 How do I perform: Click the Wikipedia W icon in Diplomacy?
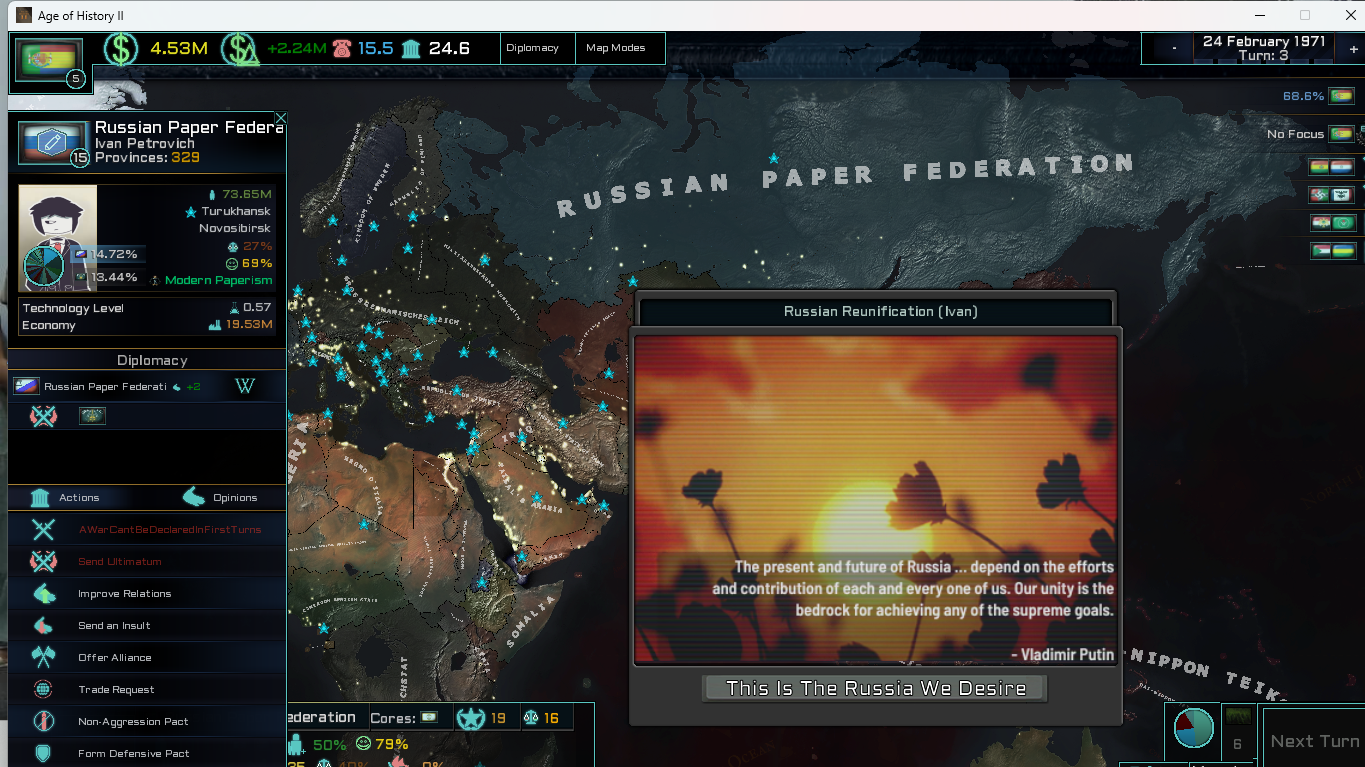click(x=245, y=386)
